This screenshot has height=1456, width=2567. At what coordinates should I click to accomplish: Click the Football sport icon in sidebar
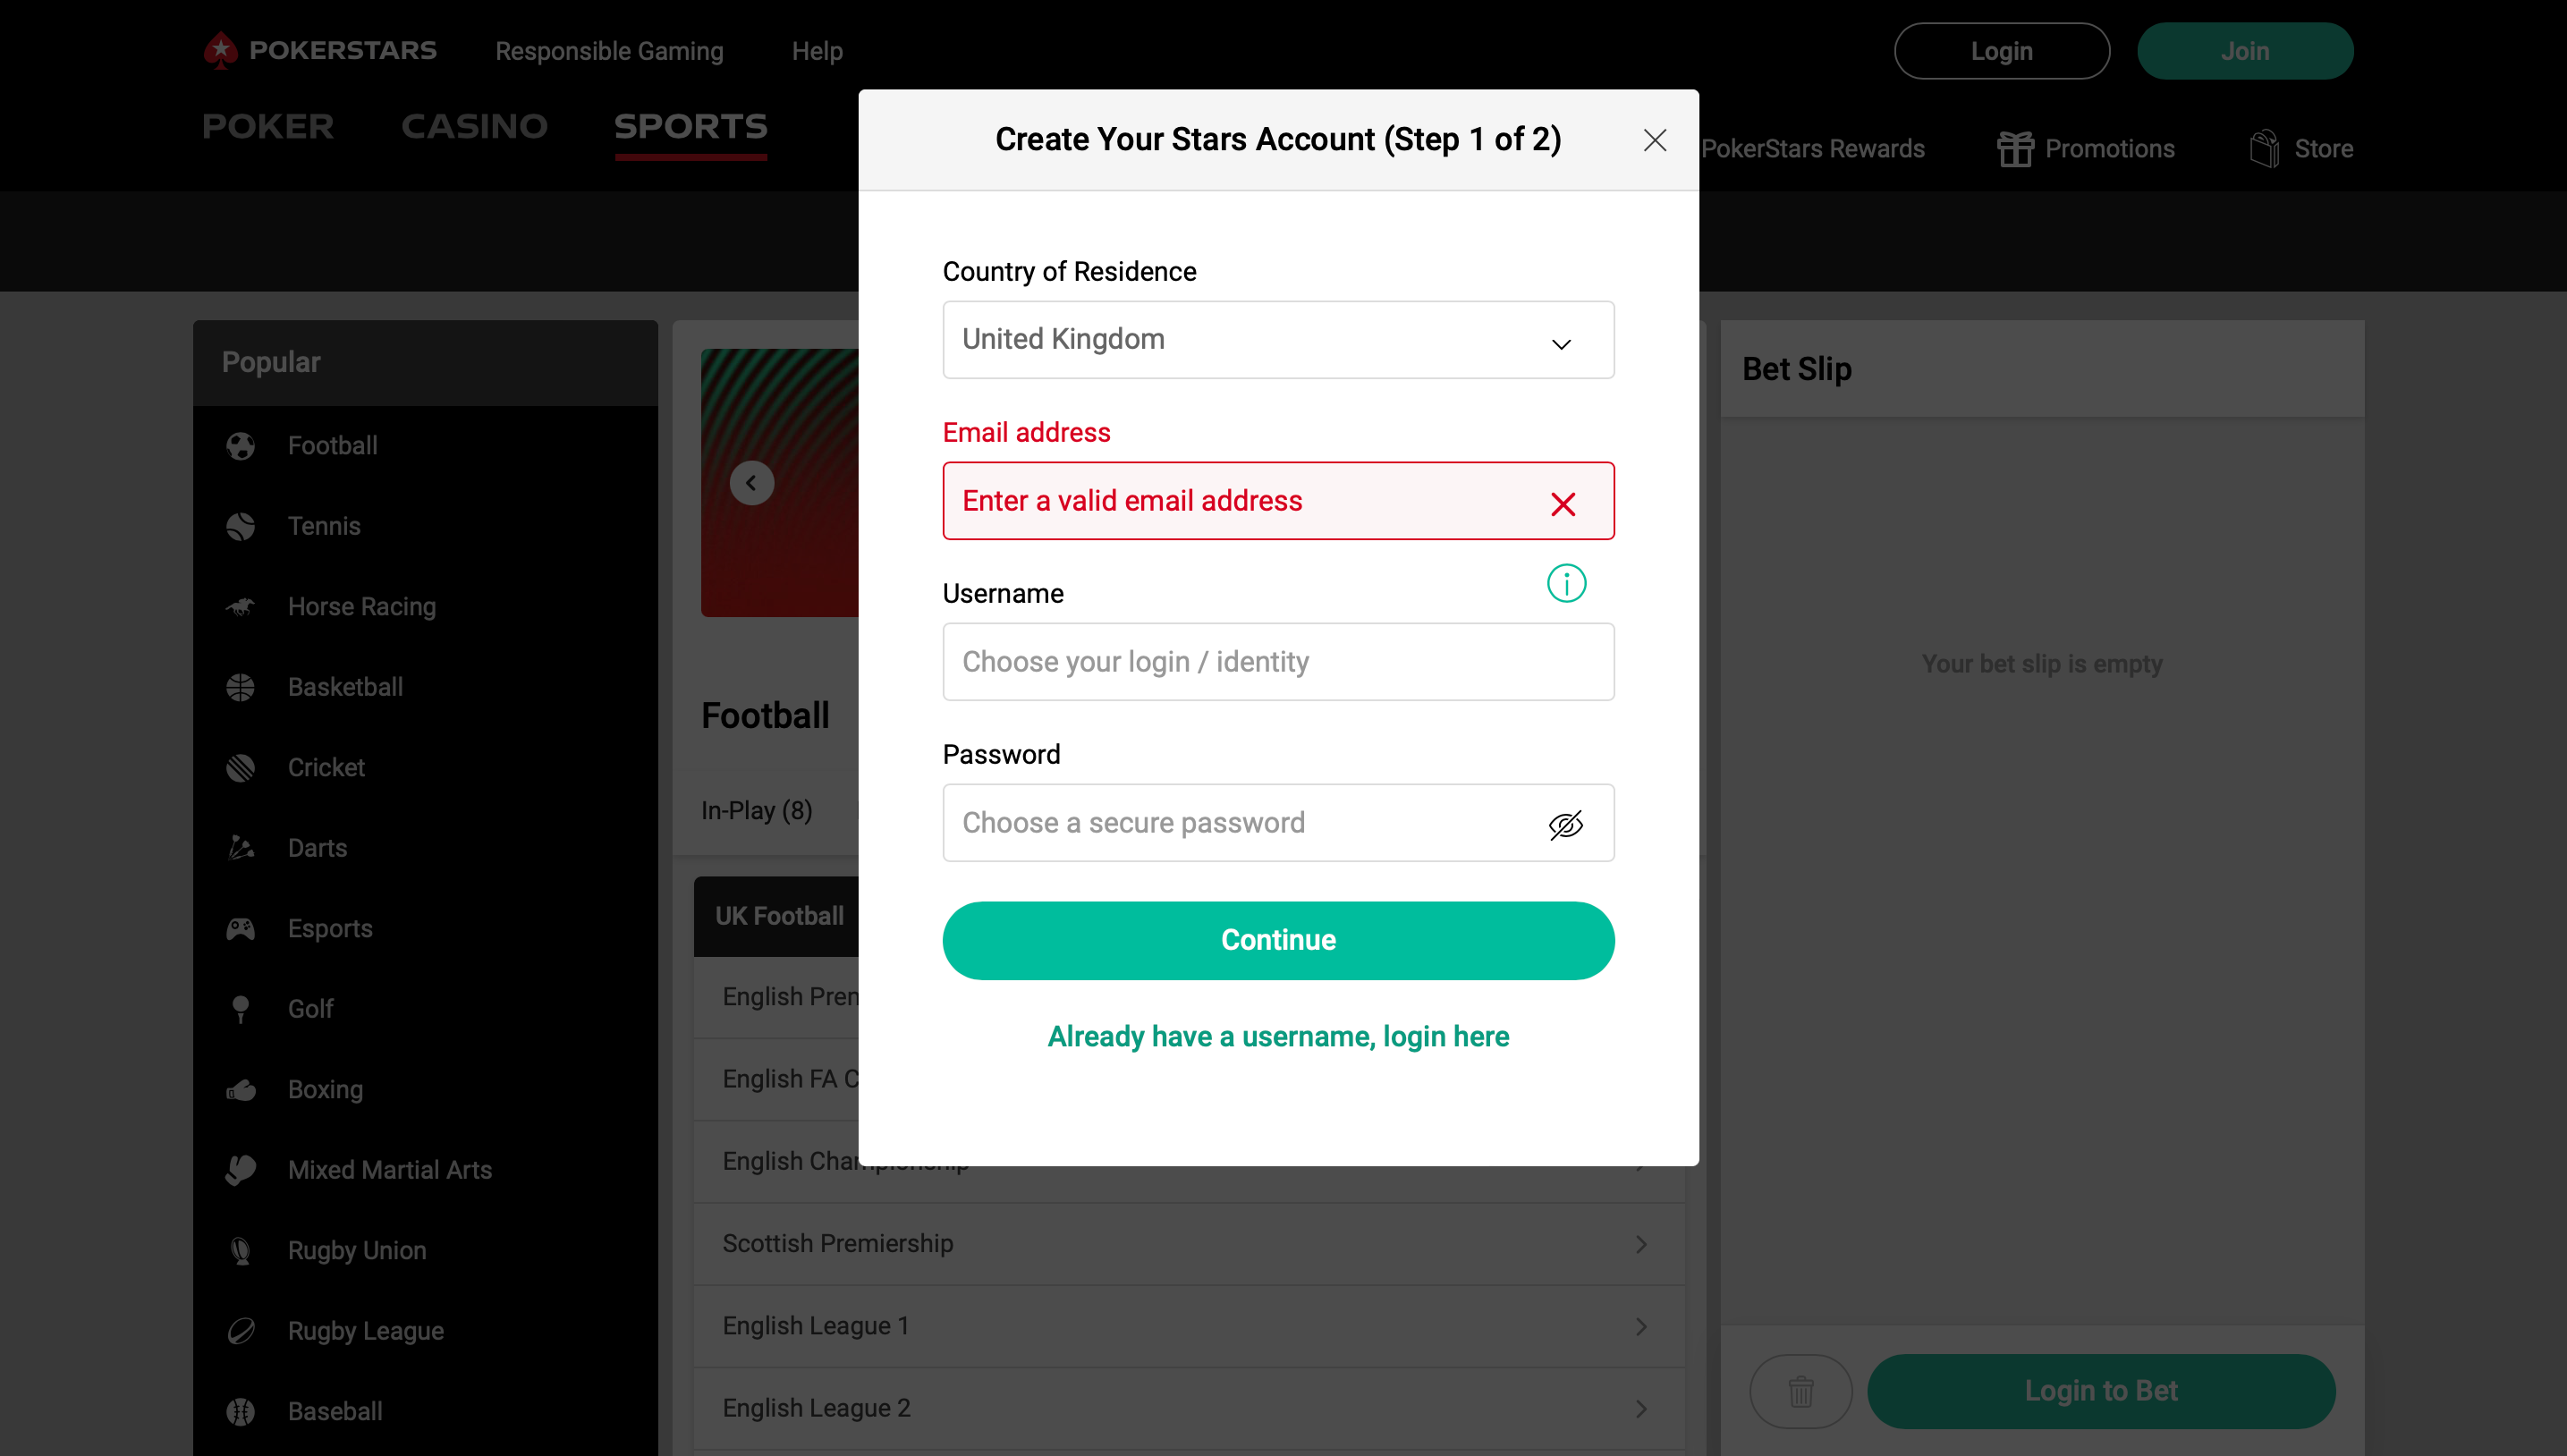click(241, 444)
